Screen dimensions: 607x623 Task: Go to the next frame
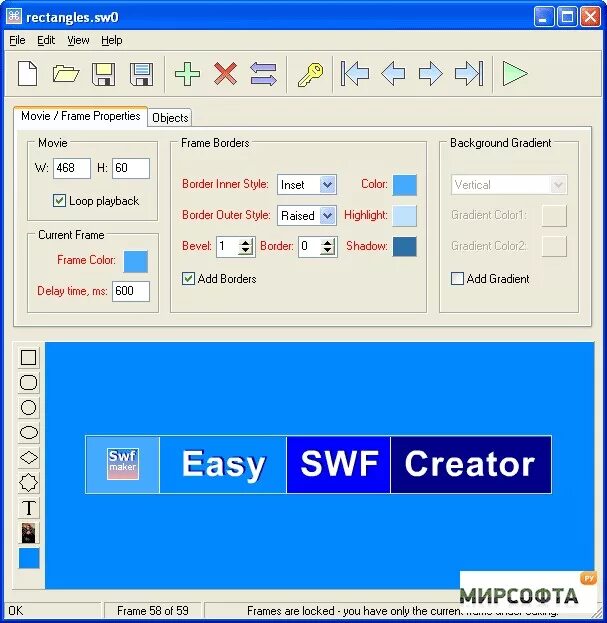[x=431, y=74]
